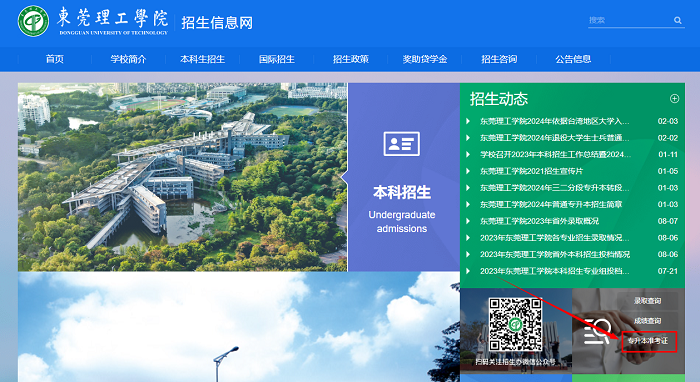This screenshot has height=382, width=700.
Task: Click the arrow bullet beside 2021招生宣传片
Action: (x=468, y=171)
